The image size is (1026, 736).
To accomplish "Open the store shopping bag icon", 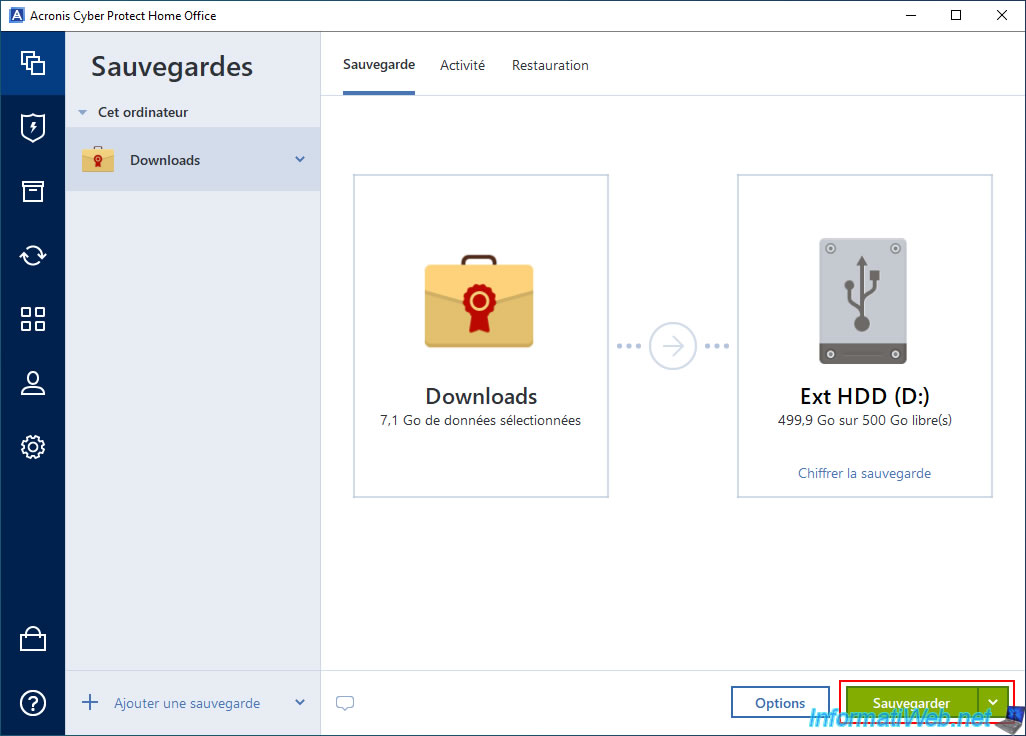I will click(33, 639).
